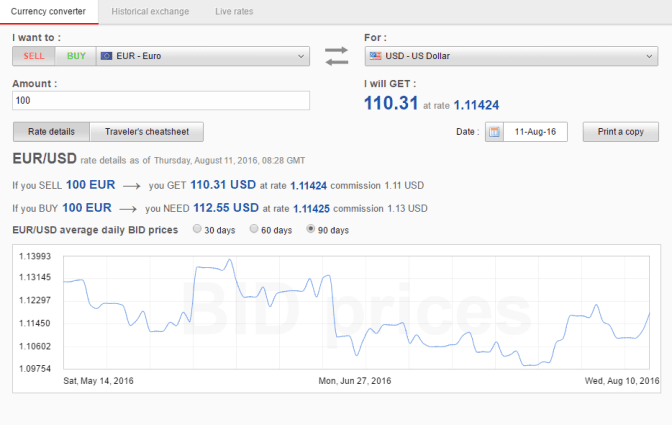Choose the 30 days radio button

197,230
